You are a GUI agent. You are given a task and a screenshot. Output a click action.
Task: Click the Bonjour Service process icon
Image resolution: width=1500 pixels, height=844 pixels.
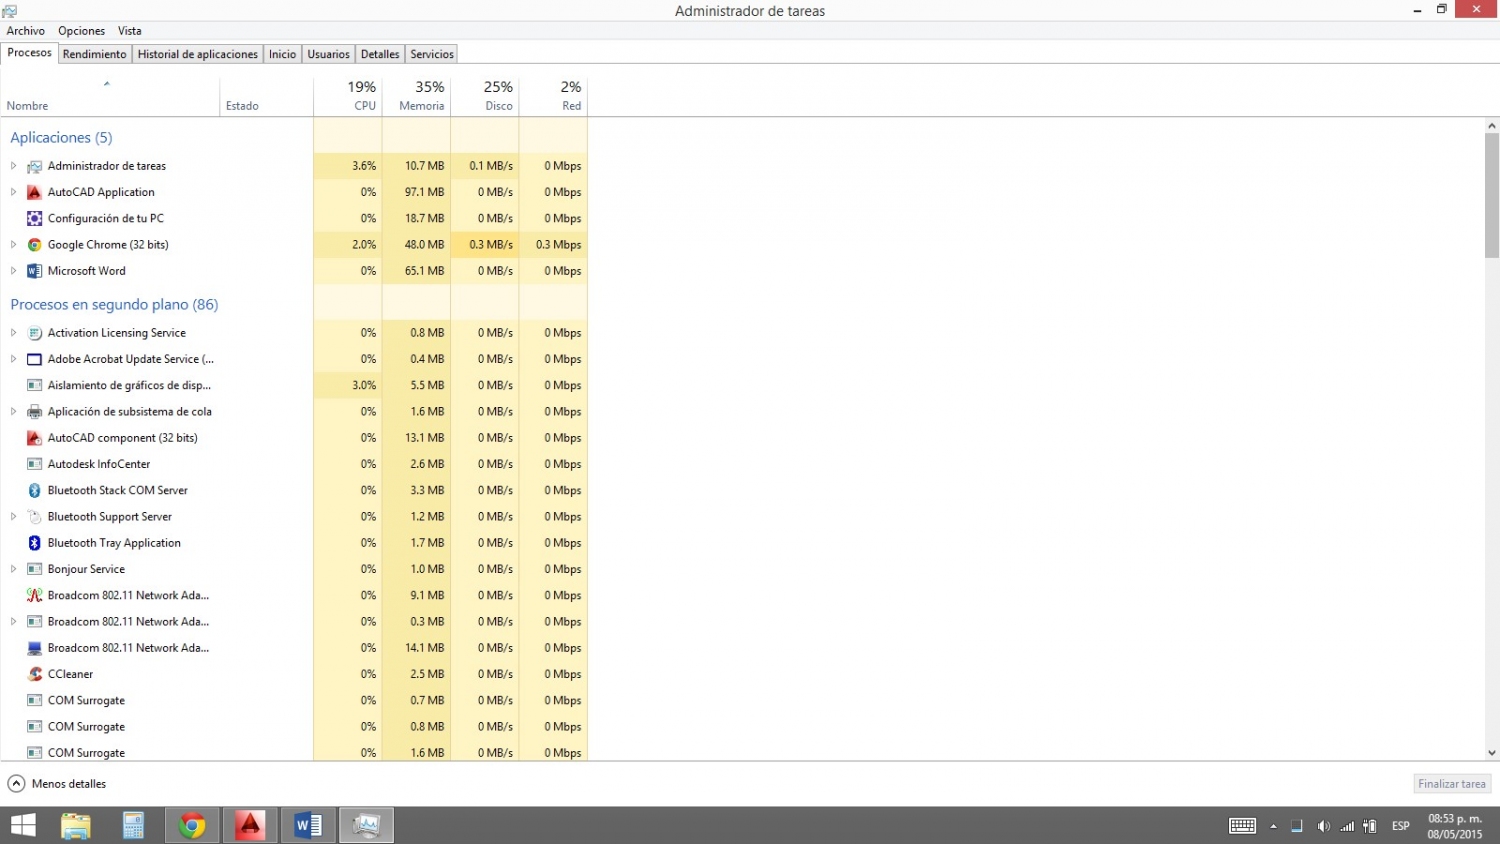tap(34, 569)
